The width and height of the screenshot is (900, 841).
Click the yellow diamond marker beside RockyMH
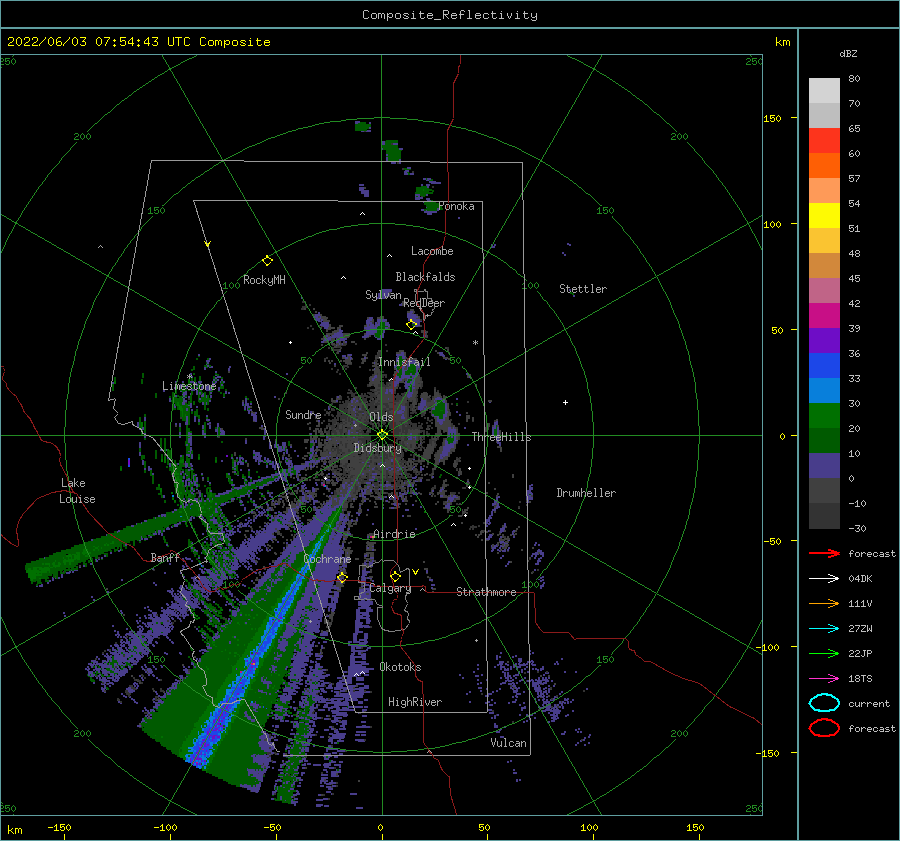click(x=267, y=261)
